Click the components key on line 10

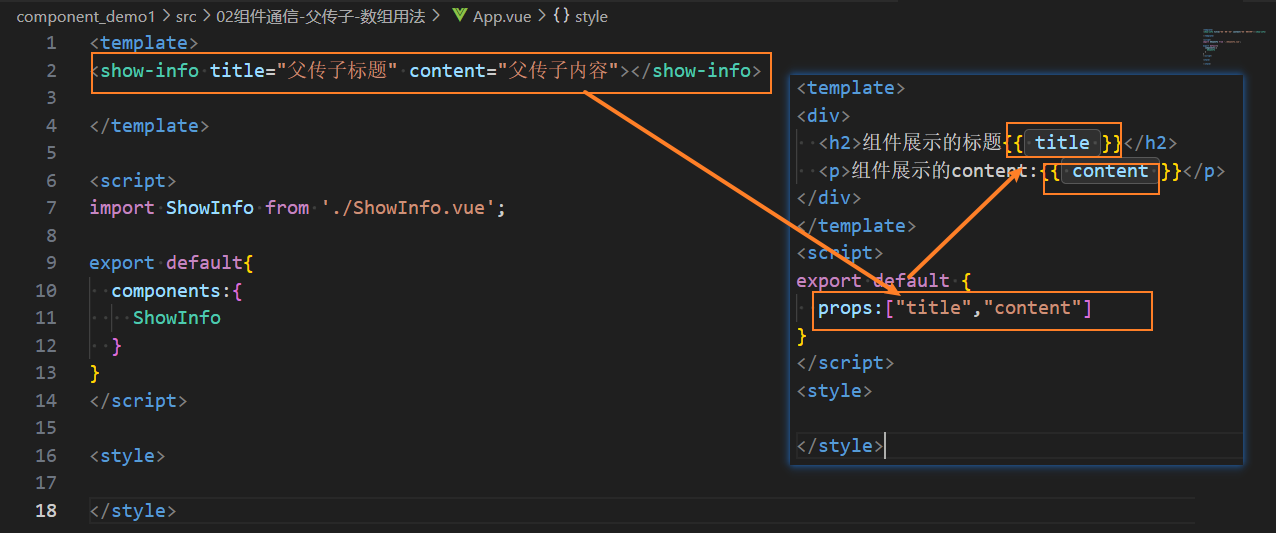pos(166,290)
